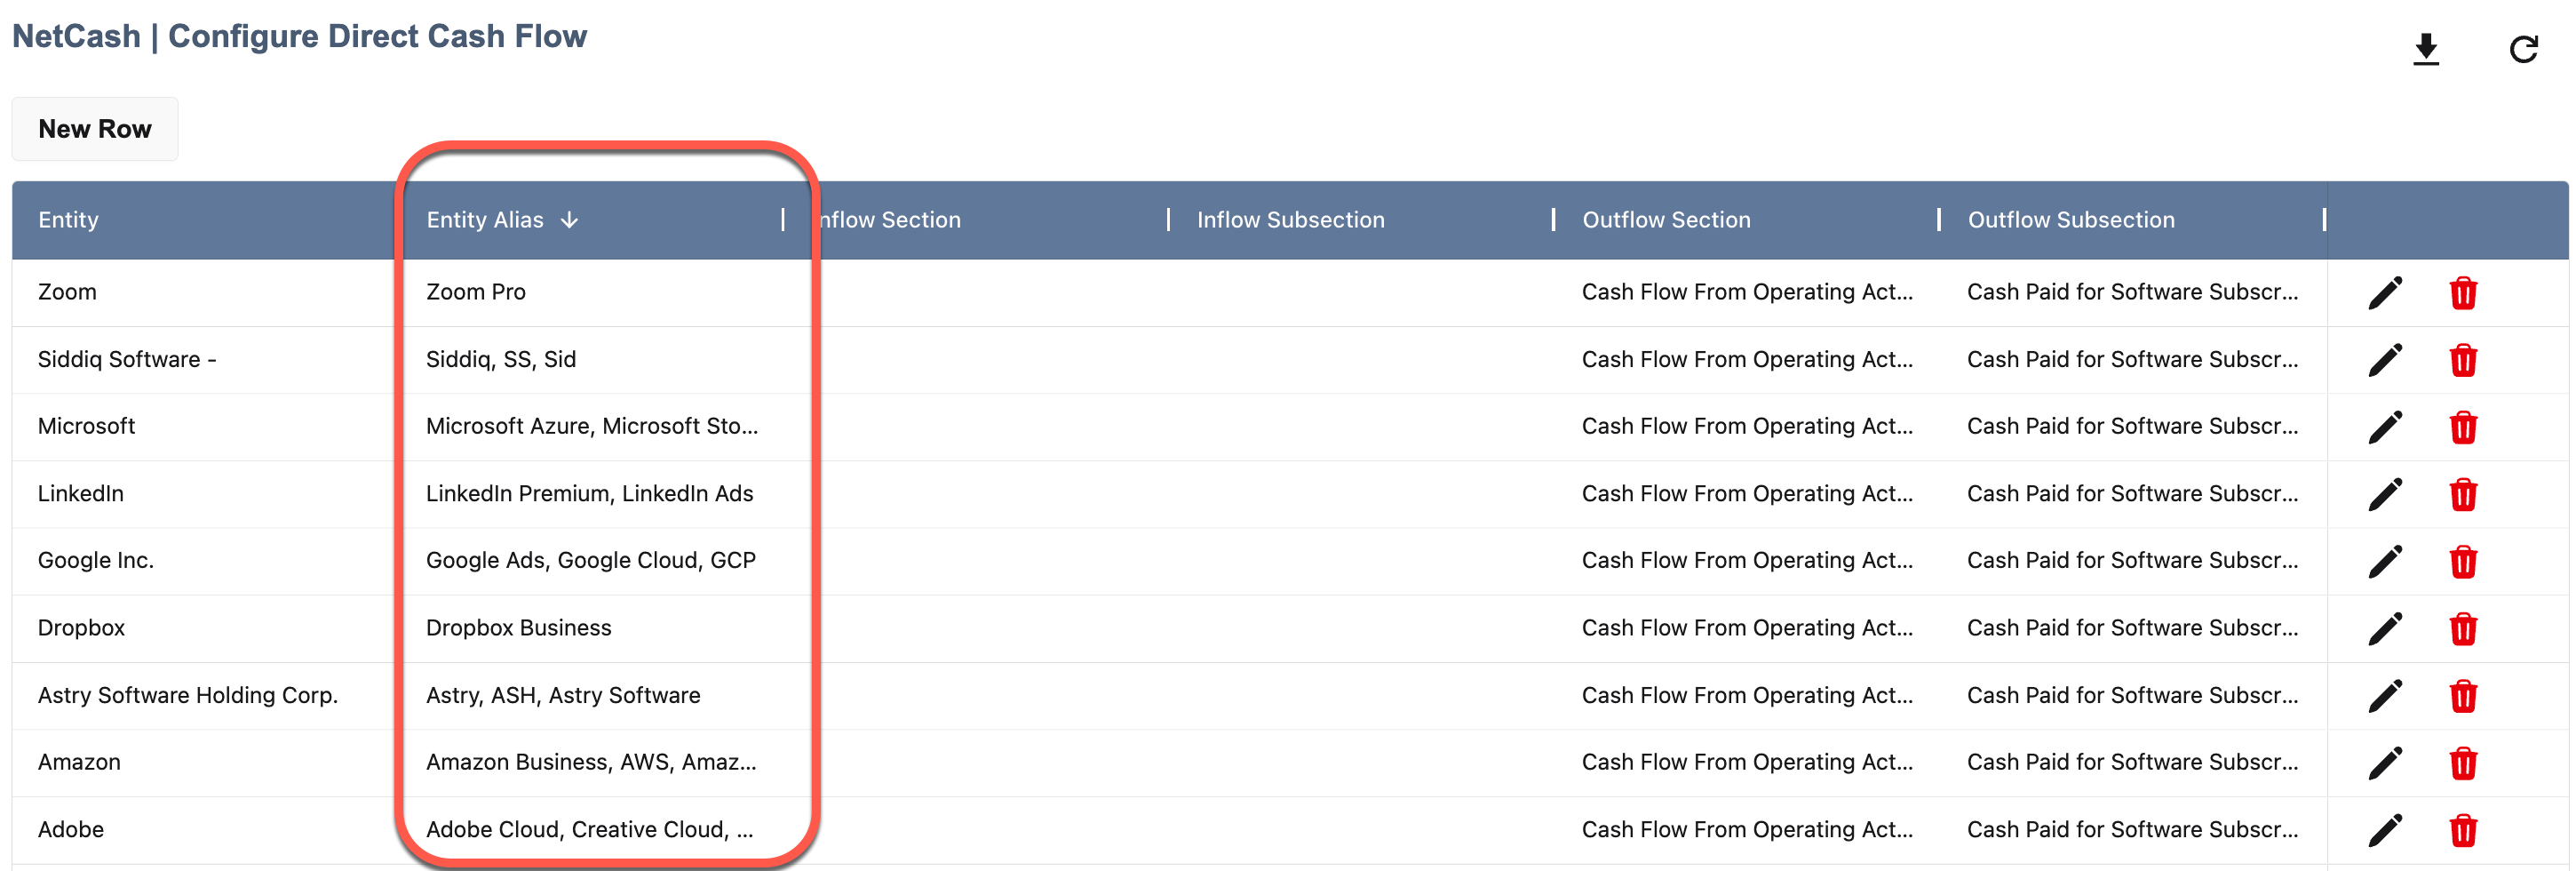Screen dimensions: 2576x871
Task: Sort by the Inflow Section column header
Action: [890, 220]
